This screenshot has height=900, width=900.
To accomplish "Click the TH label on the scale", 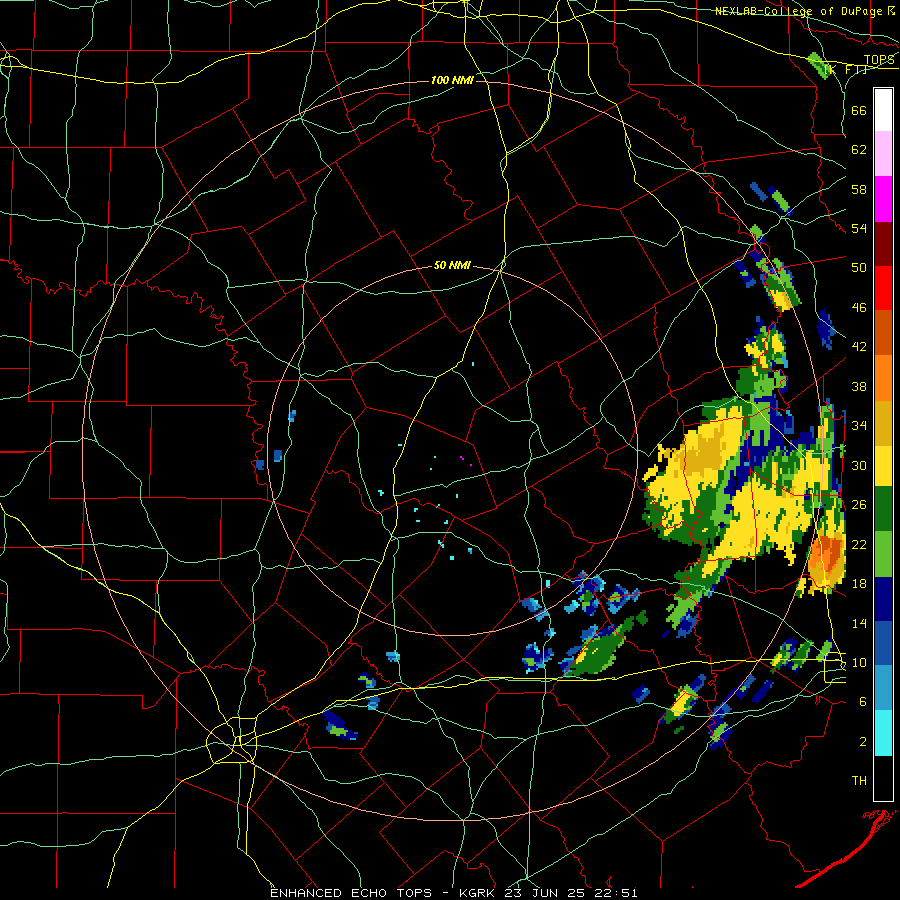I will (859, 781).
